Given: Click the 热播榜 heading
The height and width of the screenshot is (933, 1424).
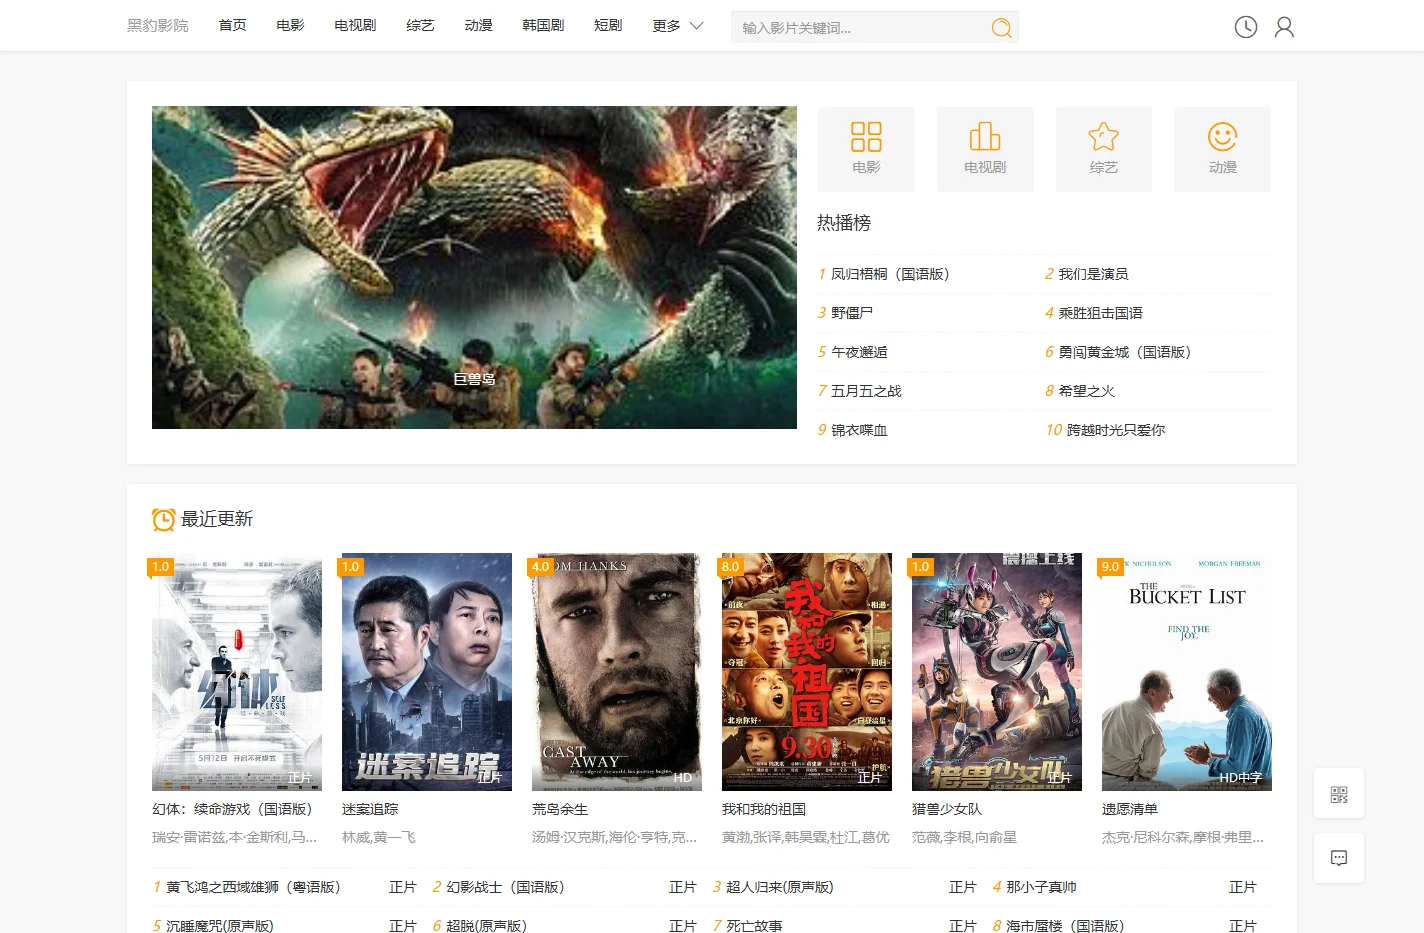Looking at the screenshot, I should pos(844,223).
